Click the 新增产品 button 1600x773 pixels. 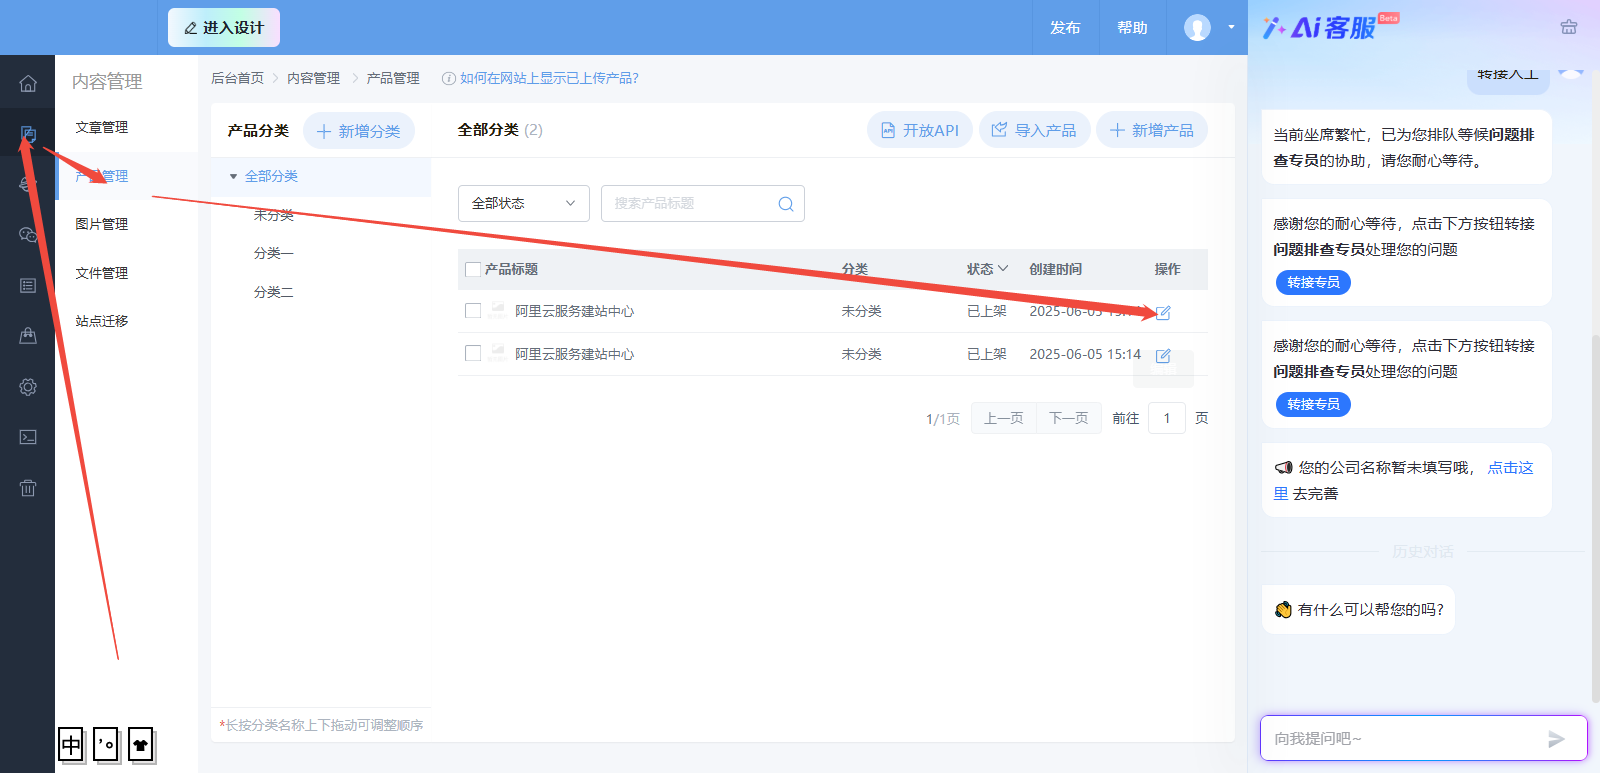(x=1152, y=130)
